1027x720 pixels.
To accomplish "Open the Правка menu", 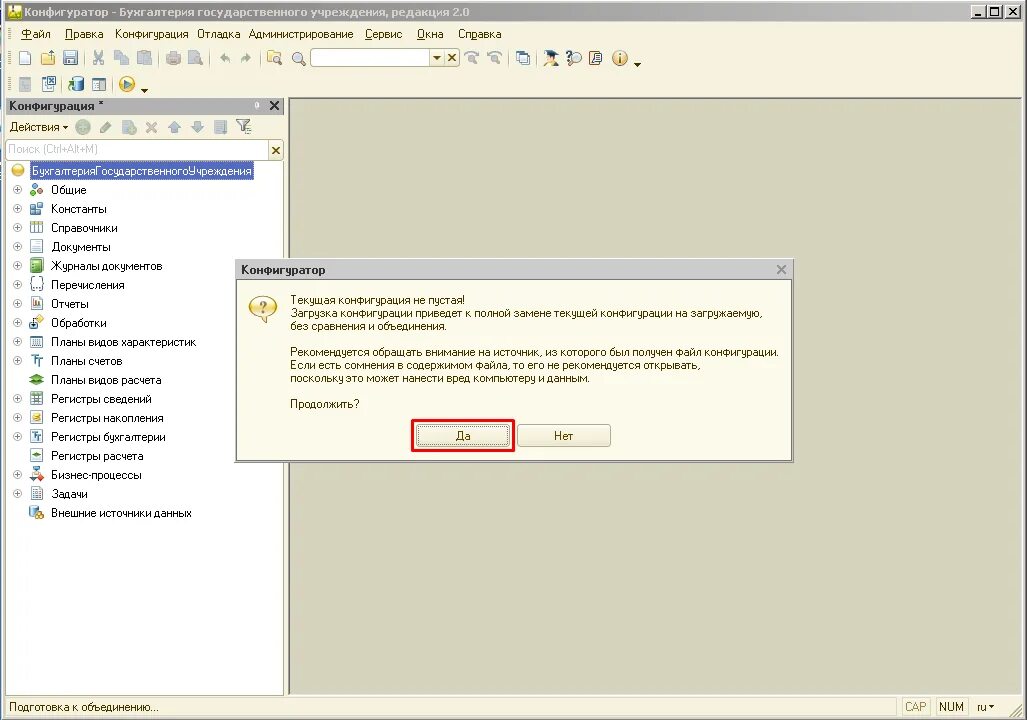I will pos(84,34).
